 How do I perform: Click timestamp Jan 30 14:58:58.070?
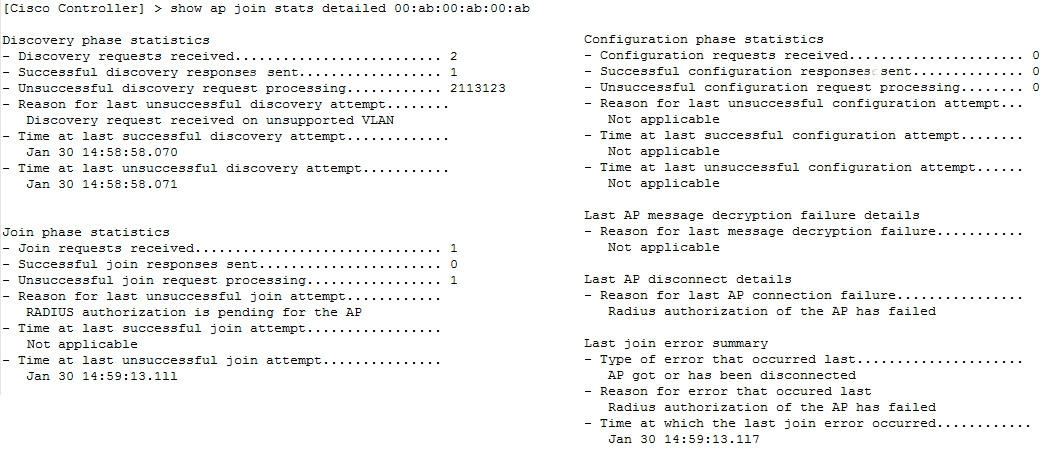coord(102,153)
